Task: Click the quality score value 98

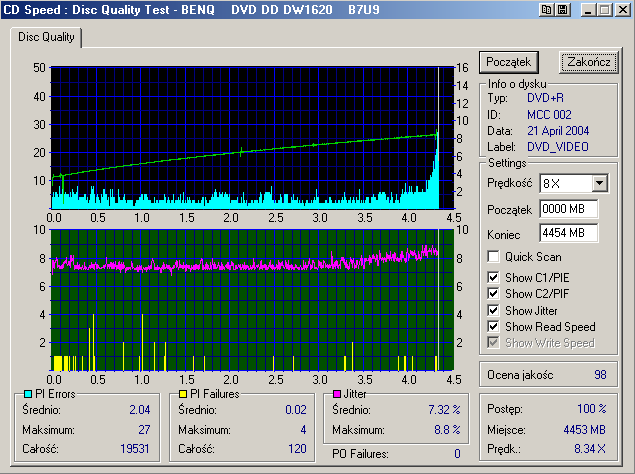Action: (600, 375)
